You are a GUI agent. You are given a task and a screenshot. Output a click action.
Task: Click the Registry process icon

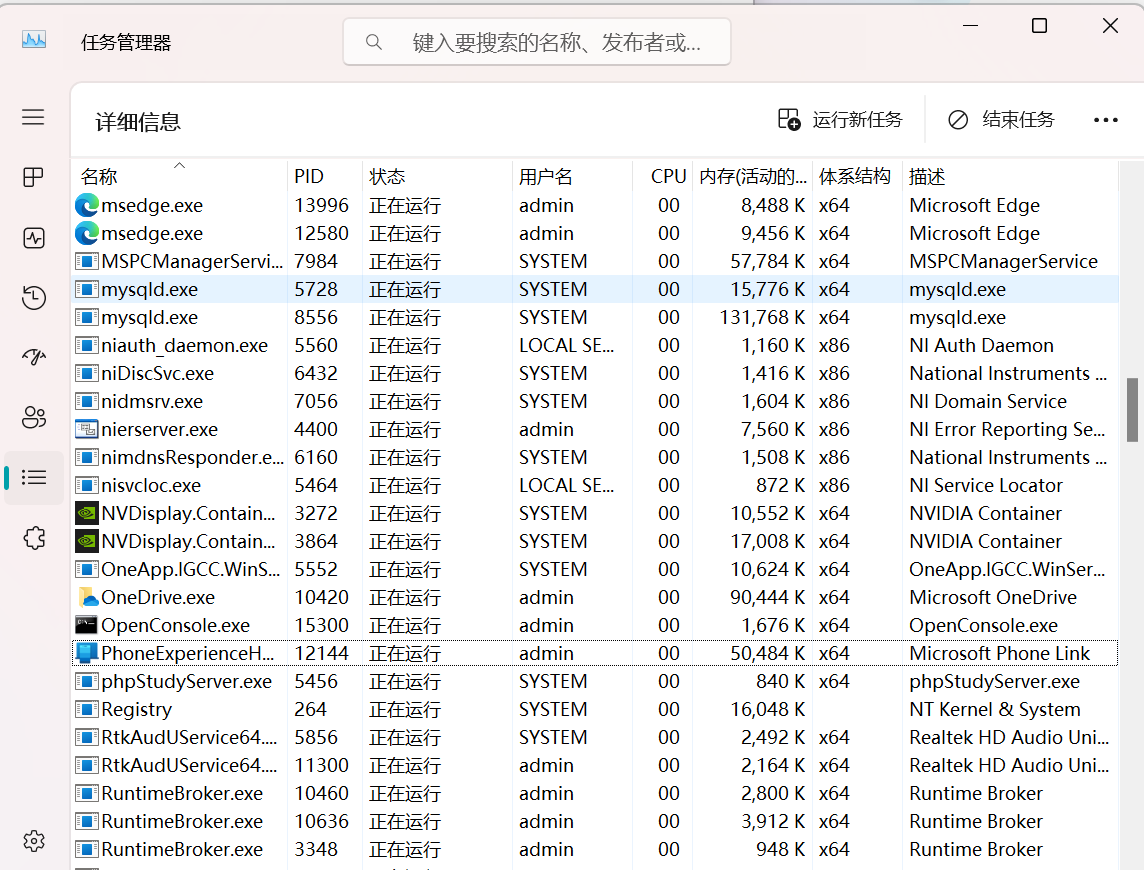(x=87, y=709)
